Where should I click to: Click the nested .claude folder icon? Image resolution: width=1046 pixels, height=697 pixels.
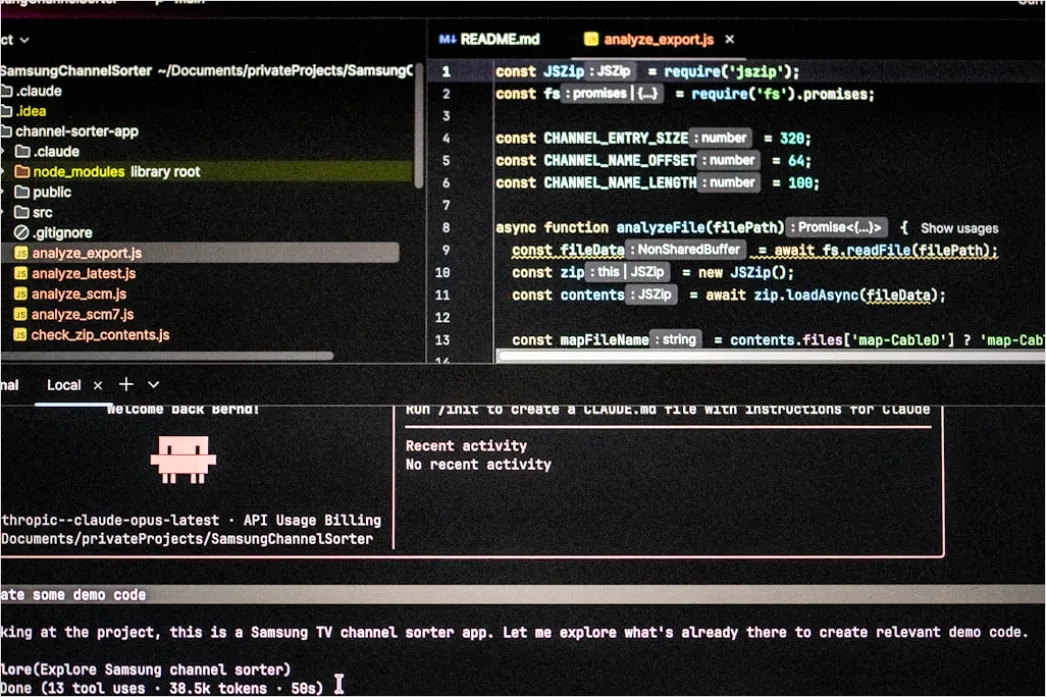click(x=22, y=151)
